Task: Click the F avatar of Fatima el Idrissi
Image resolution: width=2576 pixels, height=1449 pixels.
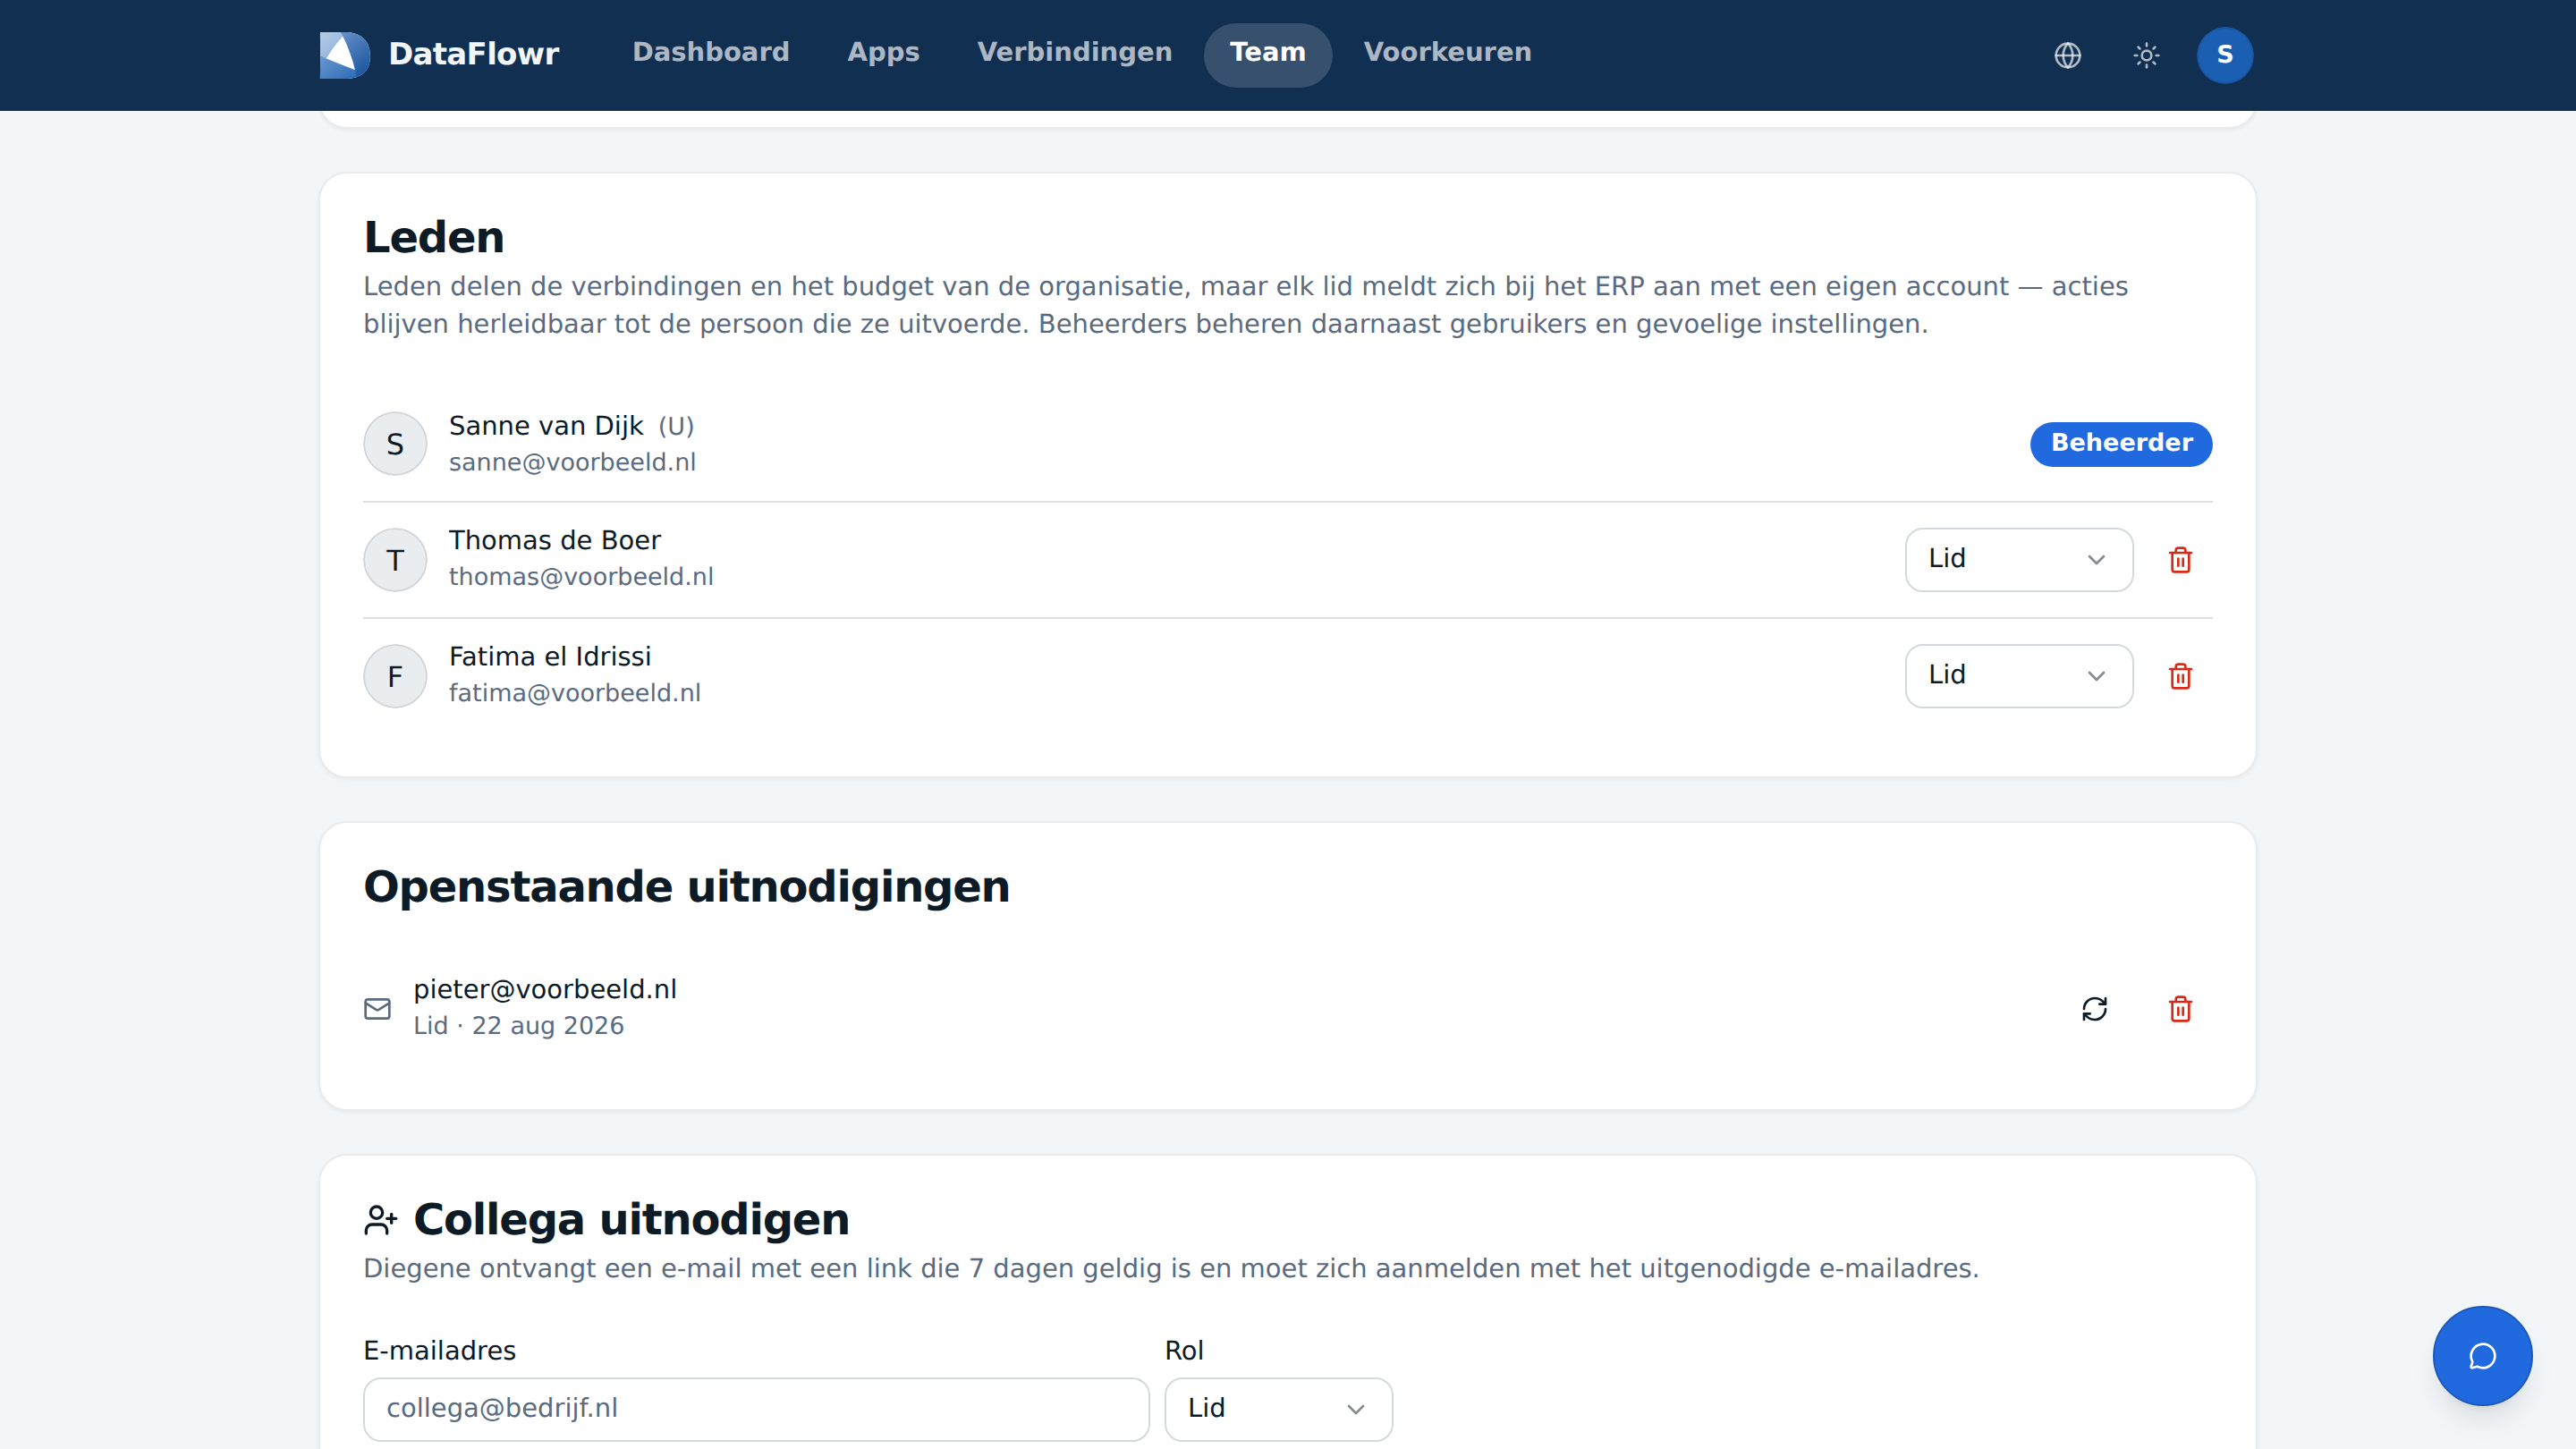Action: 395,676
